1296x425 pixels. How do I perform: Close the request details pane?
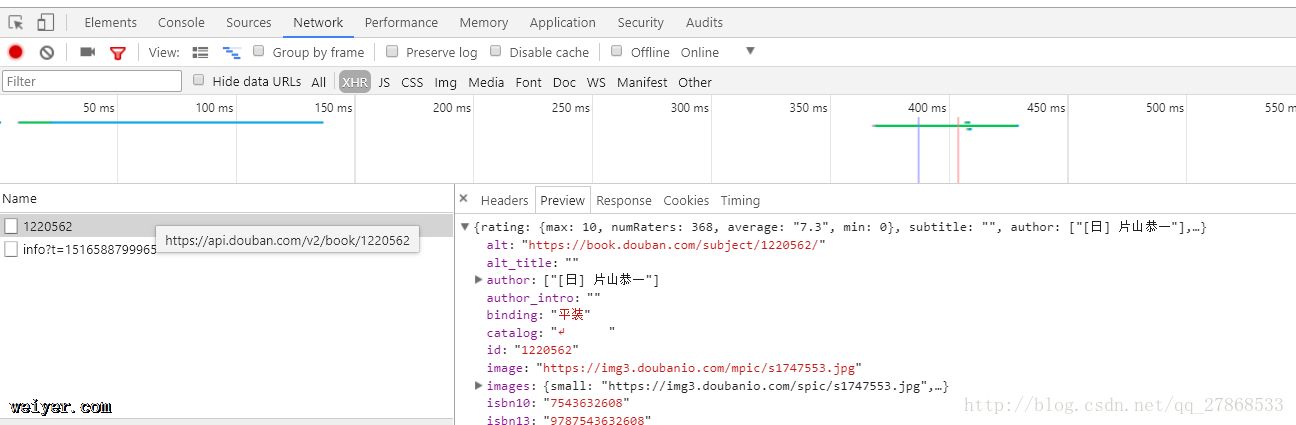point(463,199)
